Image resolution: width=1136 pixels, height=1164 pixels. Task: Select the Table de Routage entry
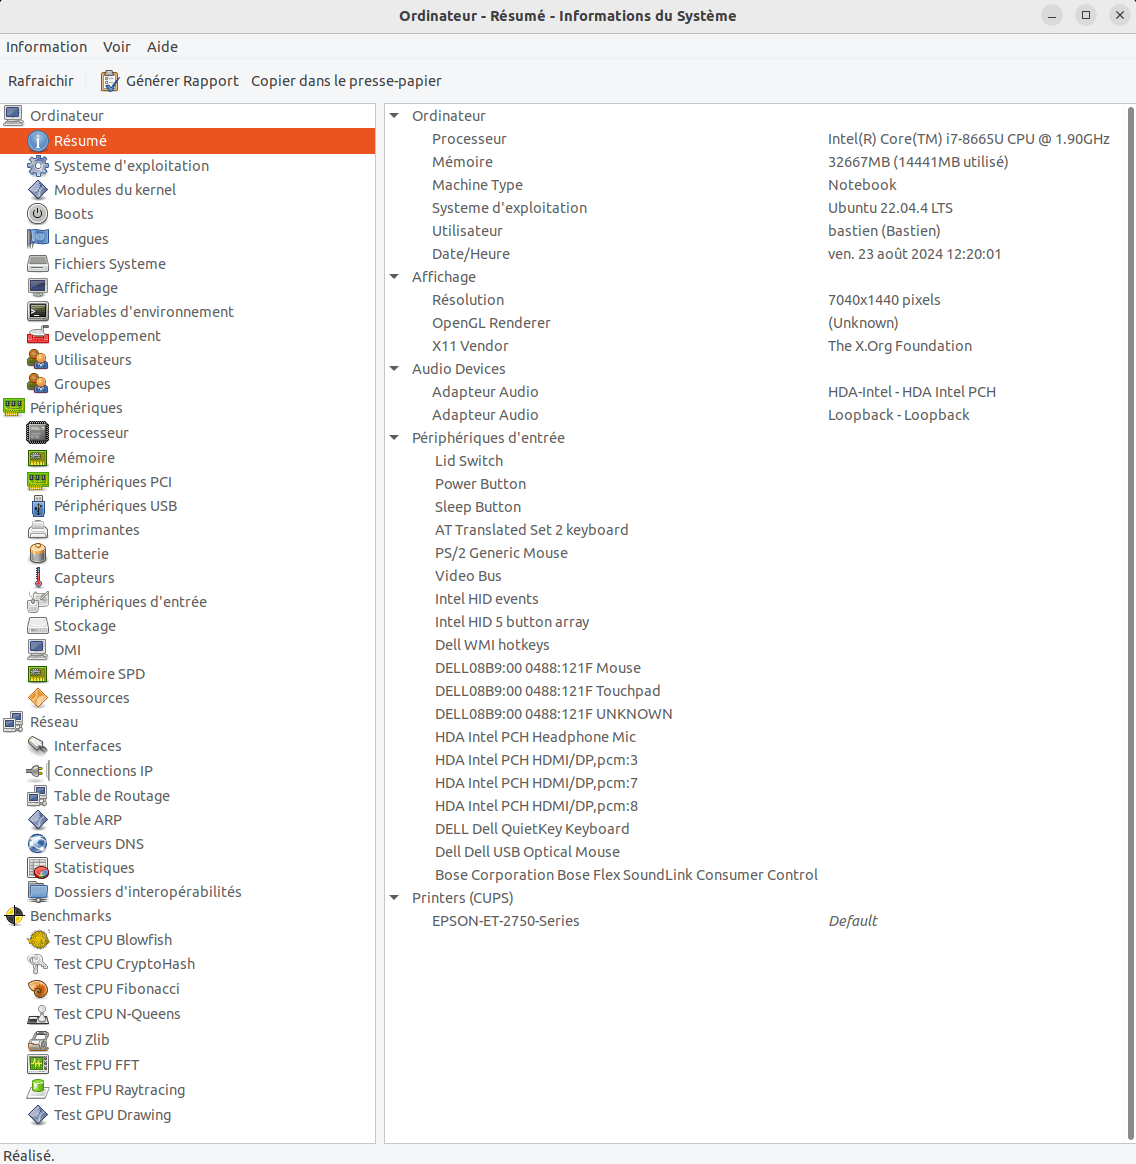coord(111,796)
